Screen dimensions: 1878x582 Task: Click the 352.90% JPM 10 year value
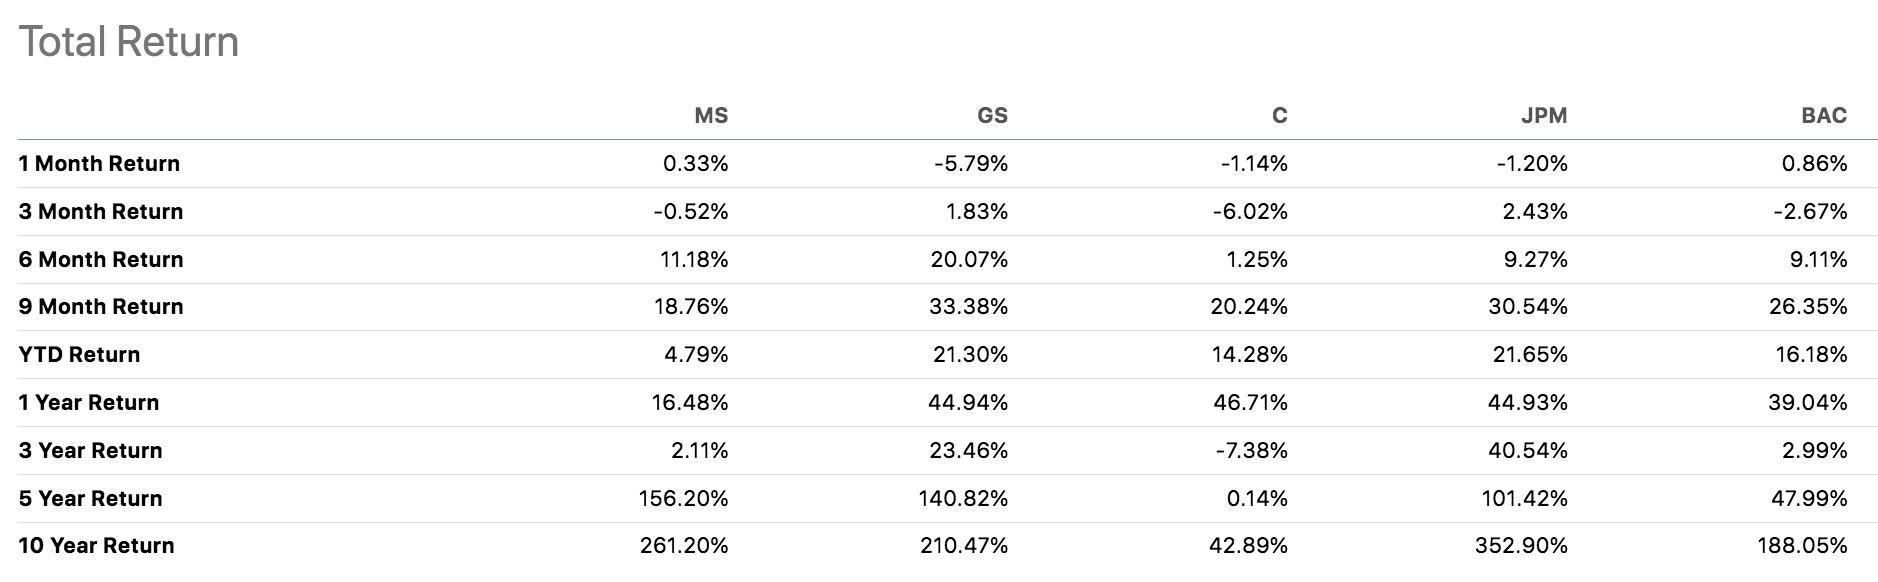[1521, 546]
